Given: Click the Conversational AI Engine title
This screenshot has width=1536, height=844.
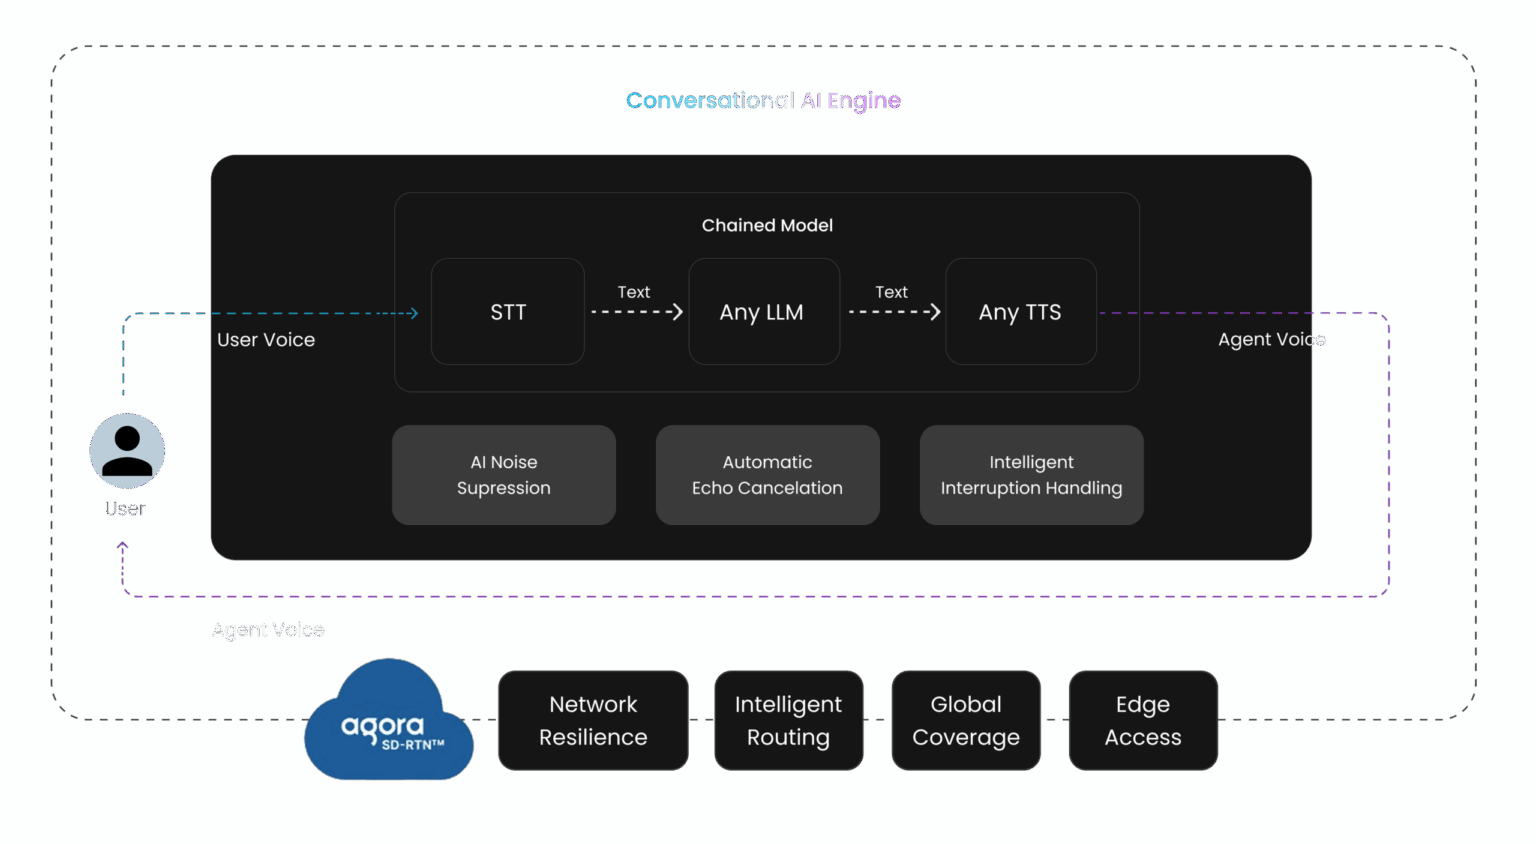Looking at the screenshot, I should tap(764, 101).
